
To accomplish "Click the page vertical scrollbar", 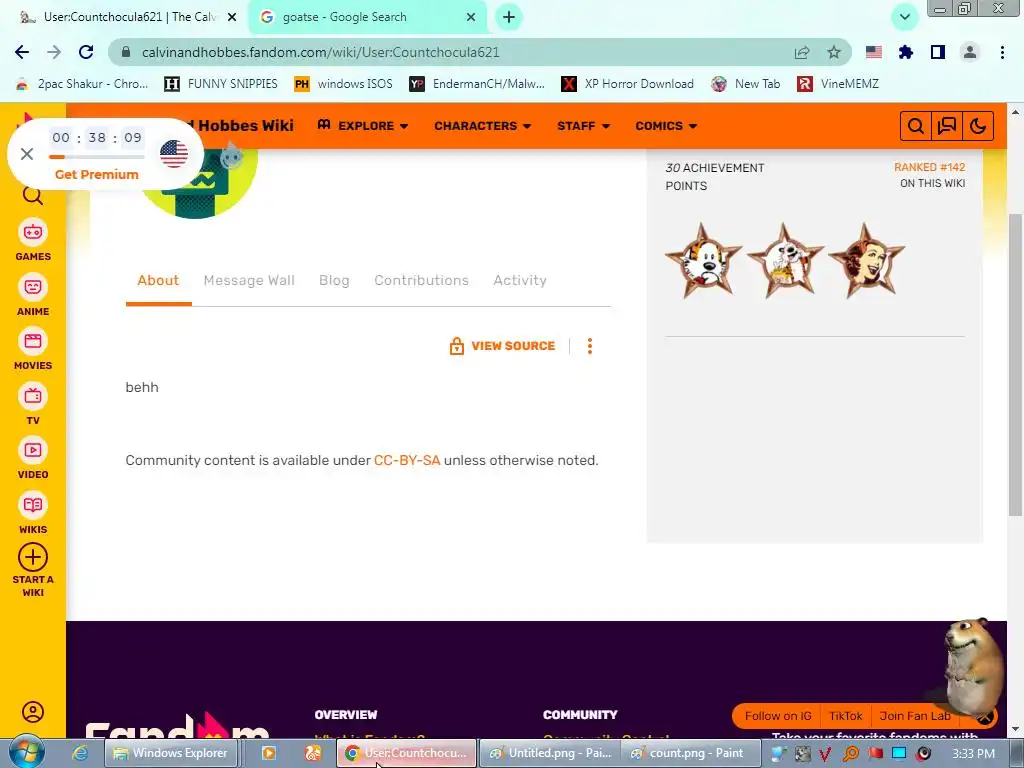I will coord(1016,365).
